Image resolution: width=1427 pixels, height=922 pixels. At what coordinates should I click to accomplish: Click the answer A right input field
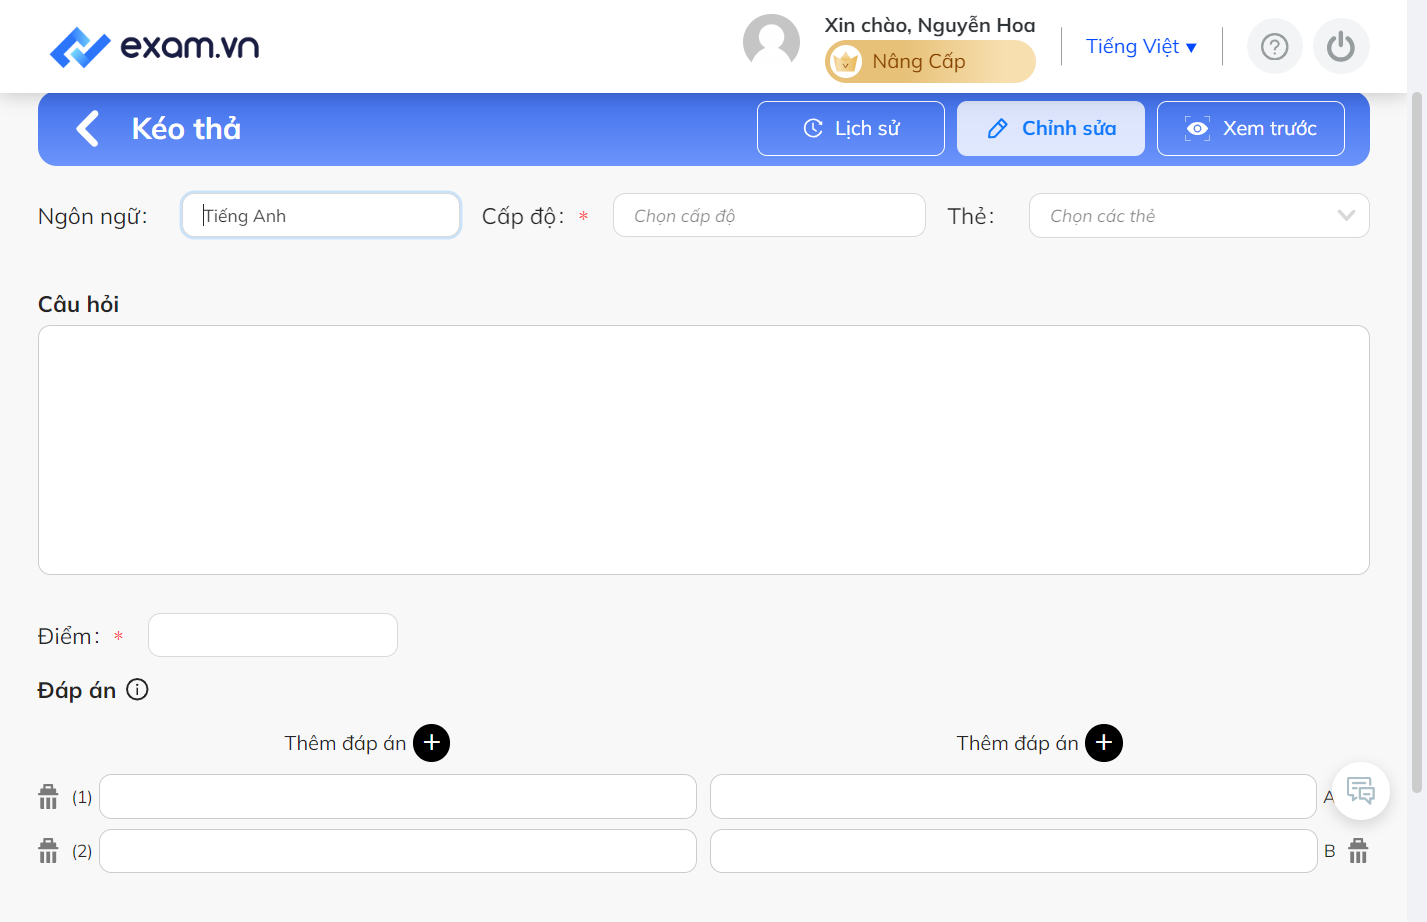click(1013, 797)
